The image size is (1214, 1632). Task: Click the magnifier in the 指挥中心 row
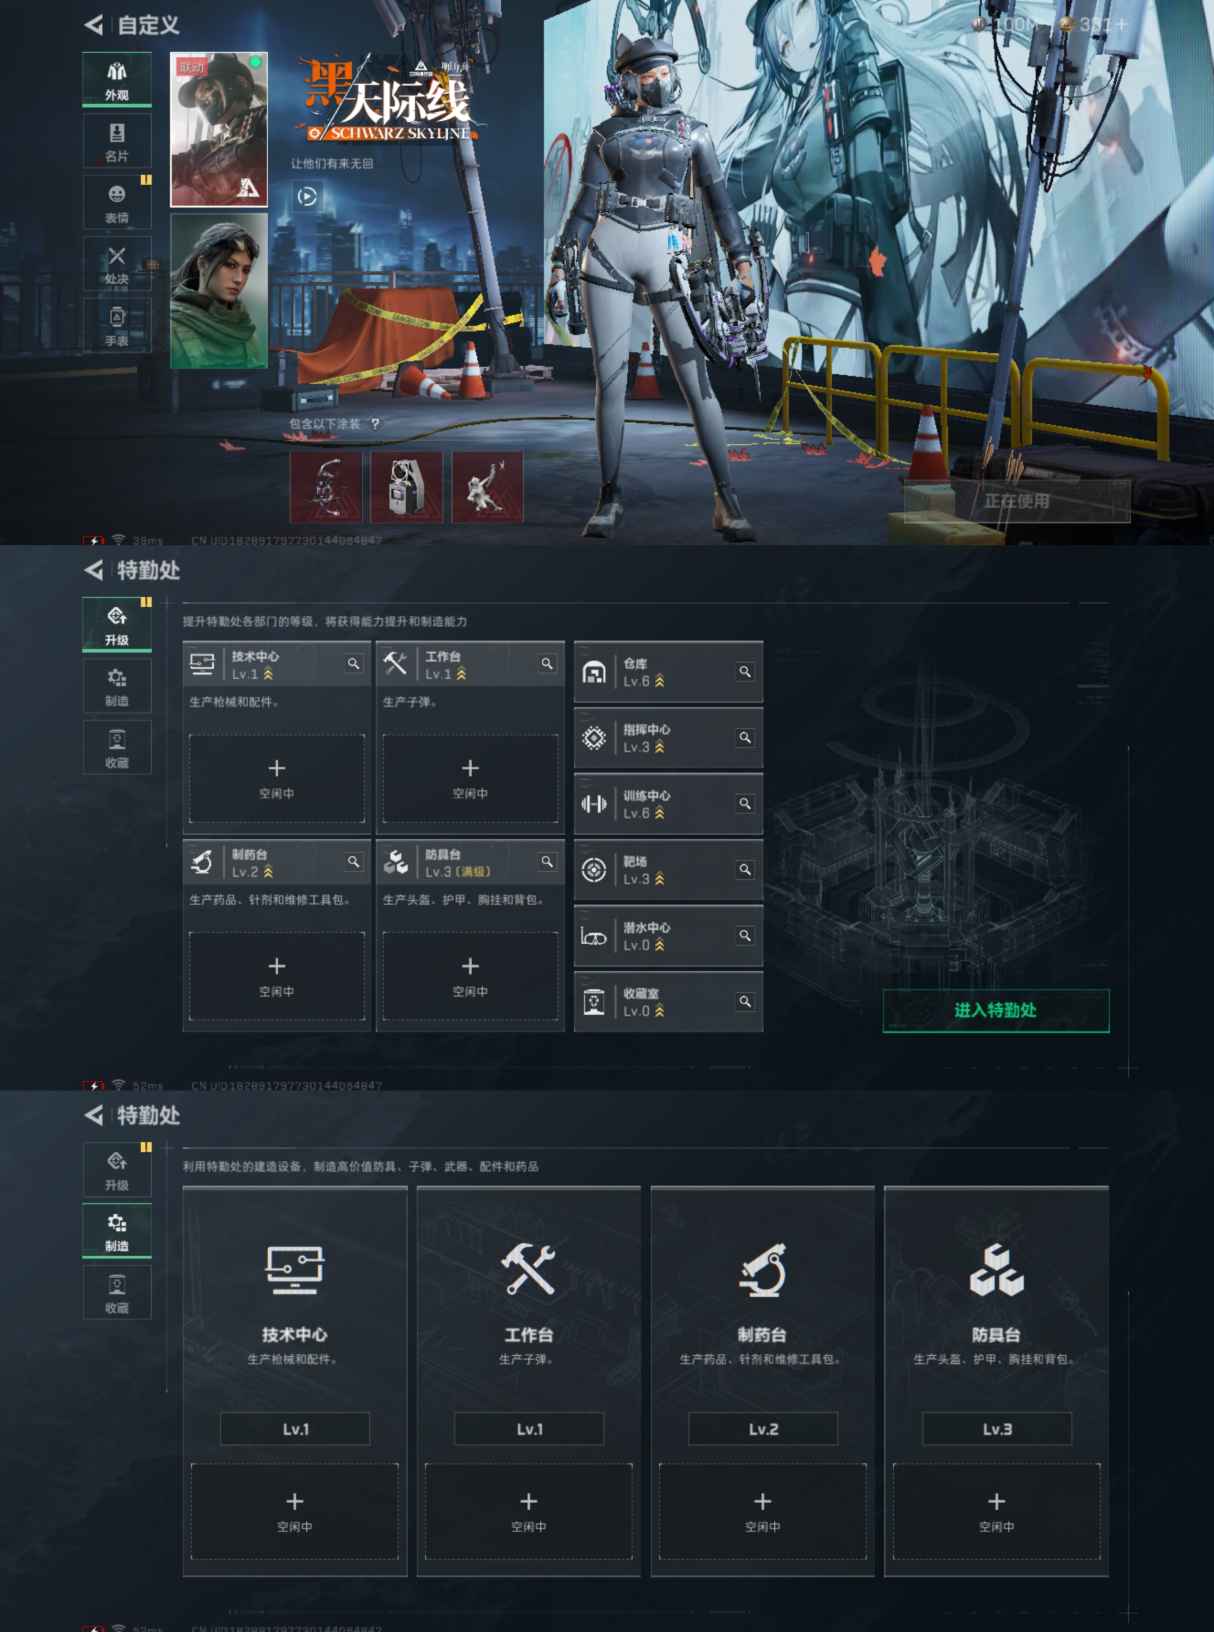(x=745, y=738)
